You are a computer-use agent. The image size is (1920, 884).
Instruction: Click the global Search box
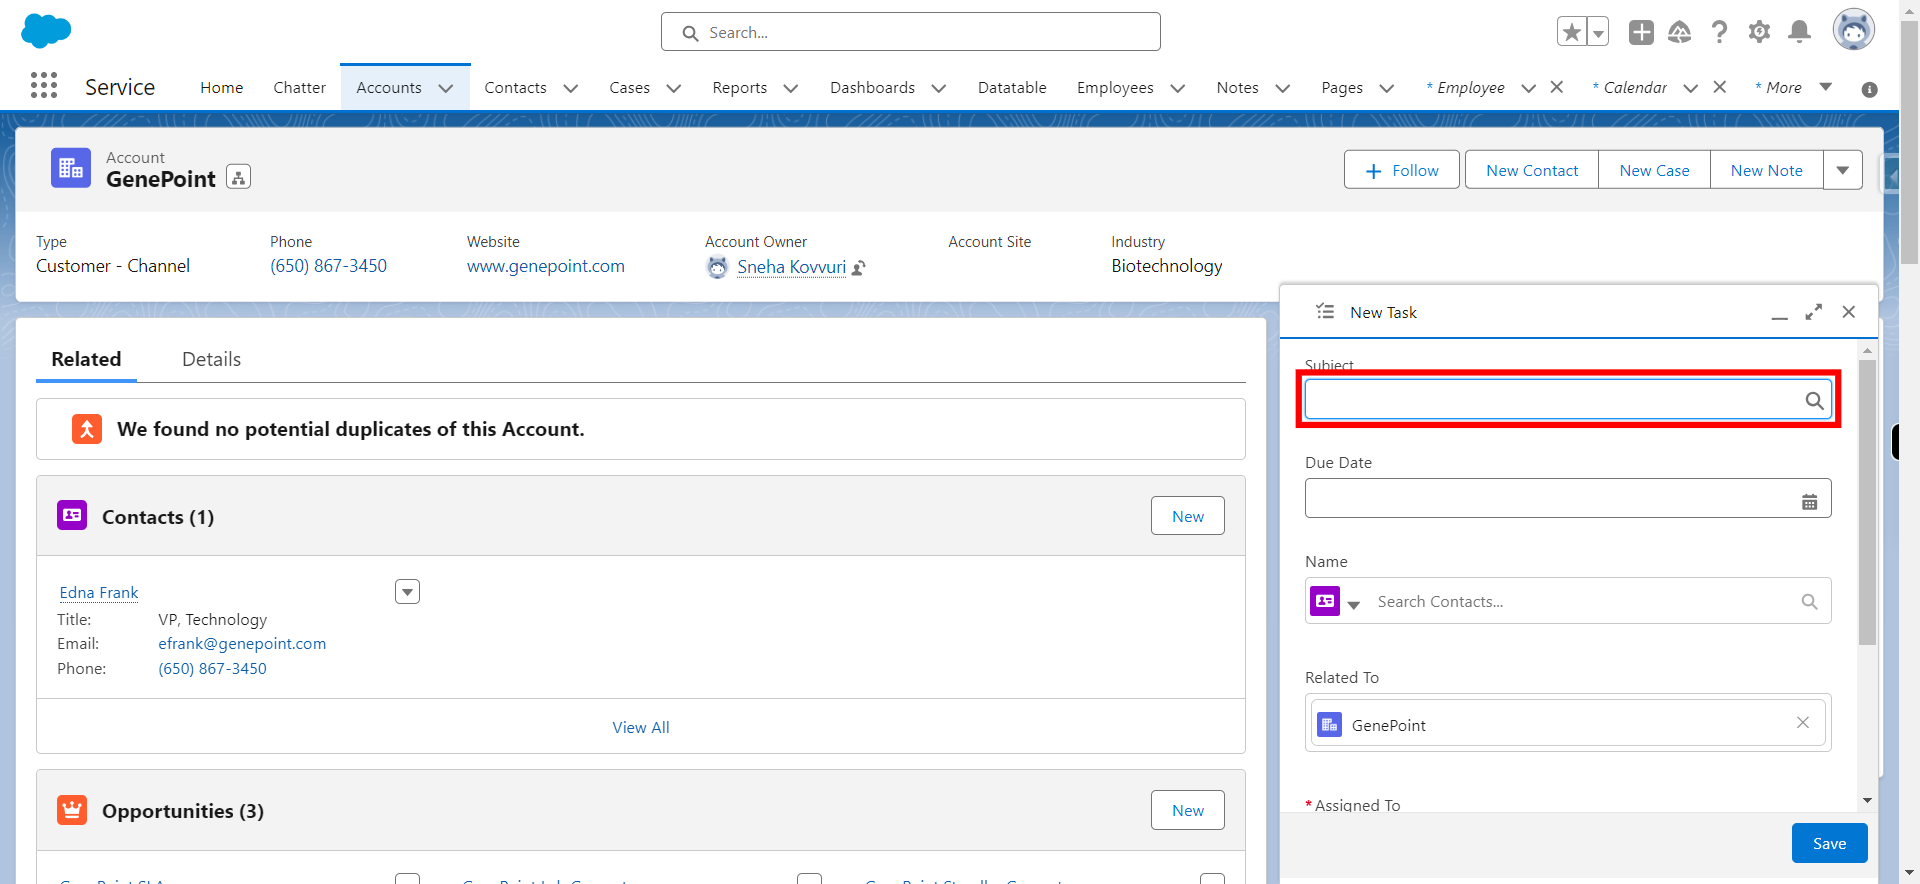click(911, 32)
